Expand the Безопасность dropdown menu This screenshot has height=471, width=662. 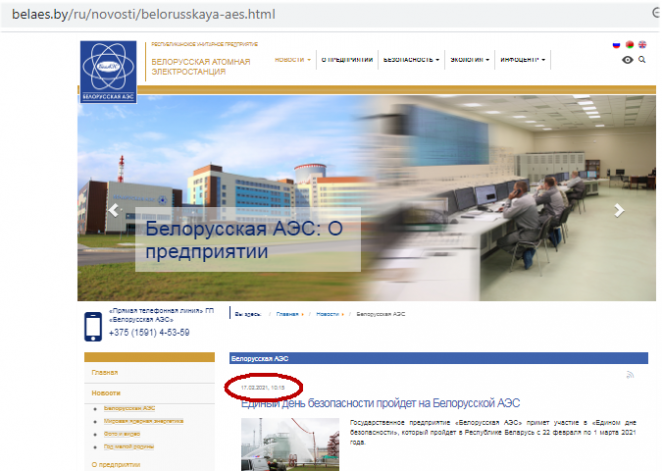[411, 60]
